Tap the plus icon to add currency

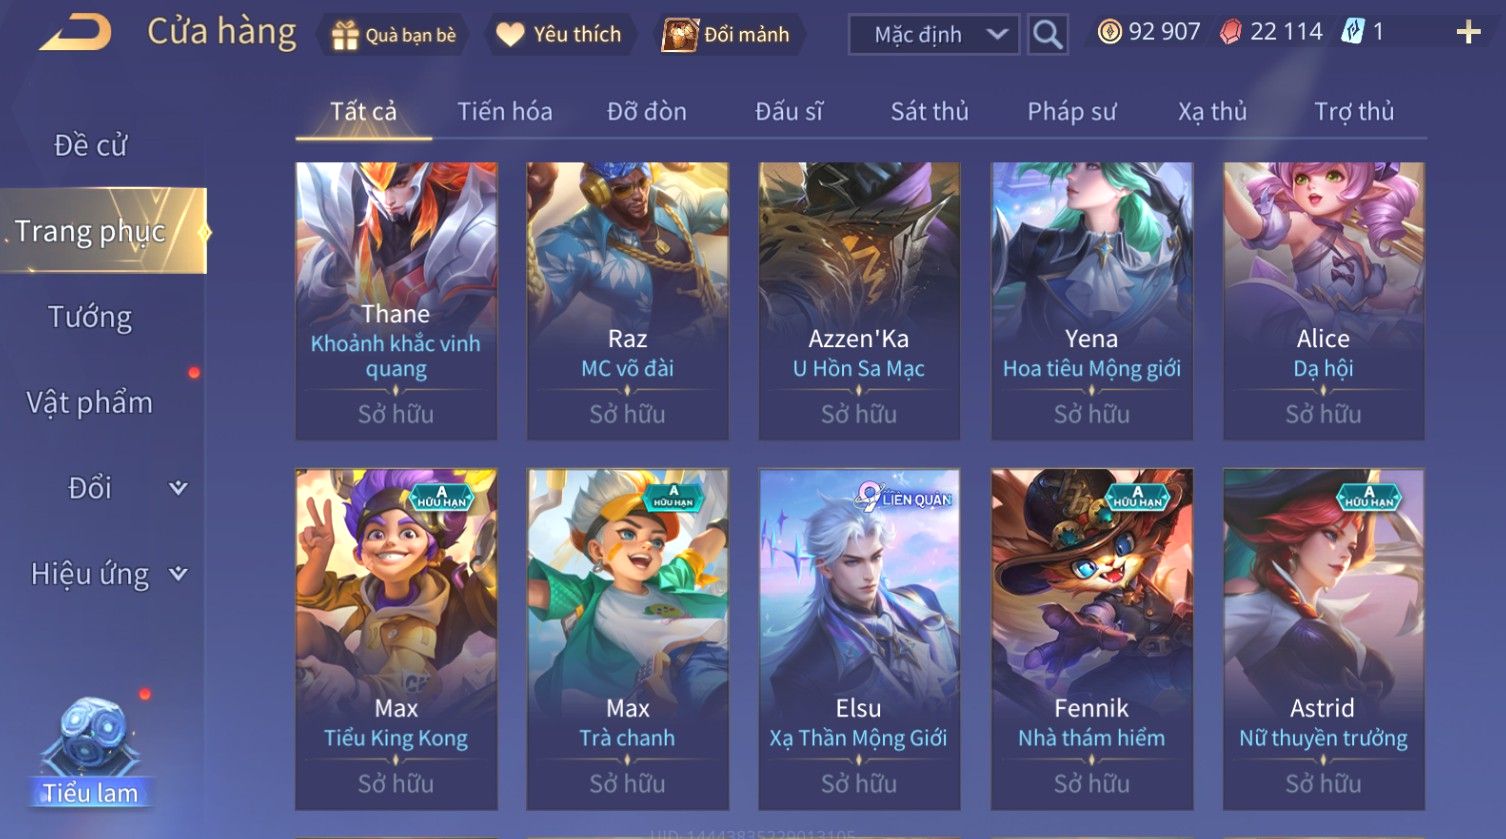pyautogui.click(x=1468, y=33)
